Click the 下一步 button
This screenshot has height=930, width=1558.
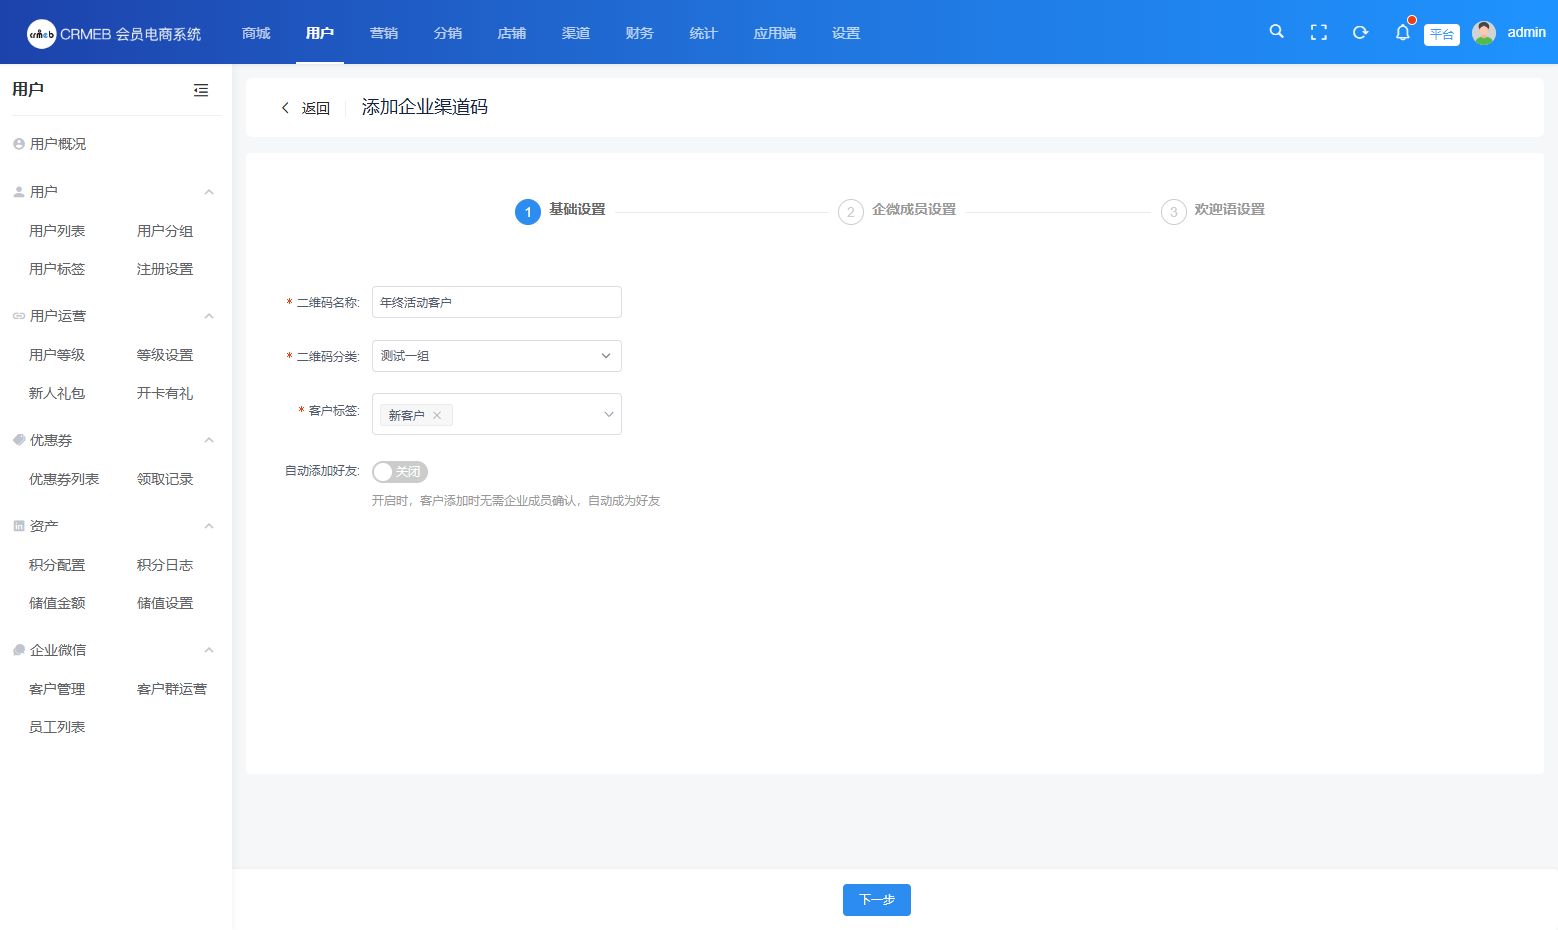click(x=876, y=900)
